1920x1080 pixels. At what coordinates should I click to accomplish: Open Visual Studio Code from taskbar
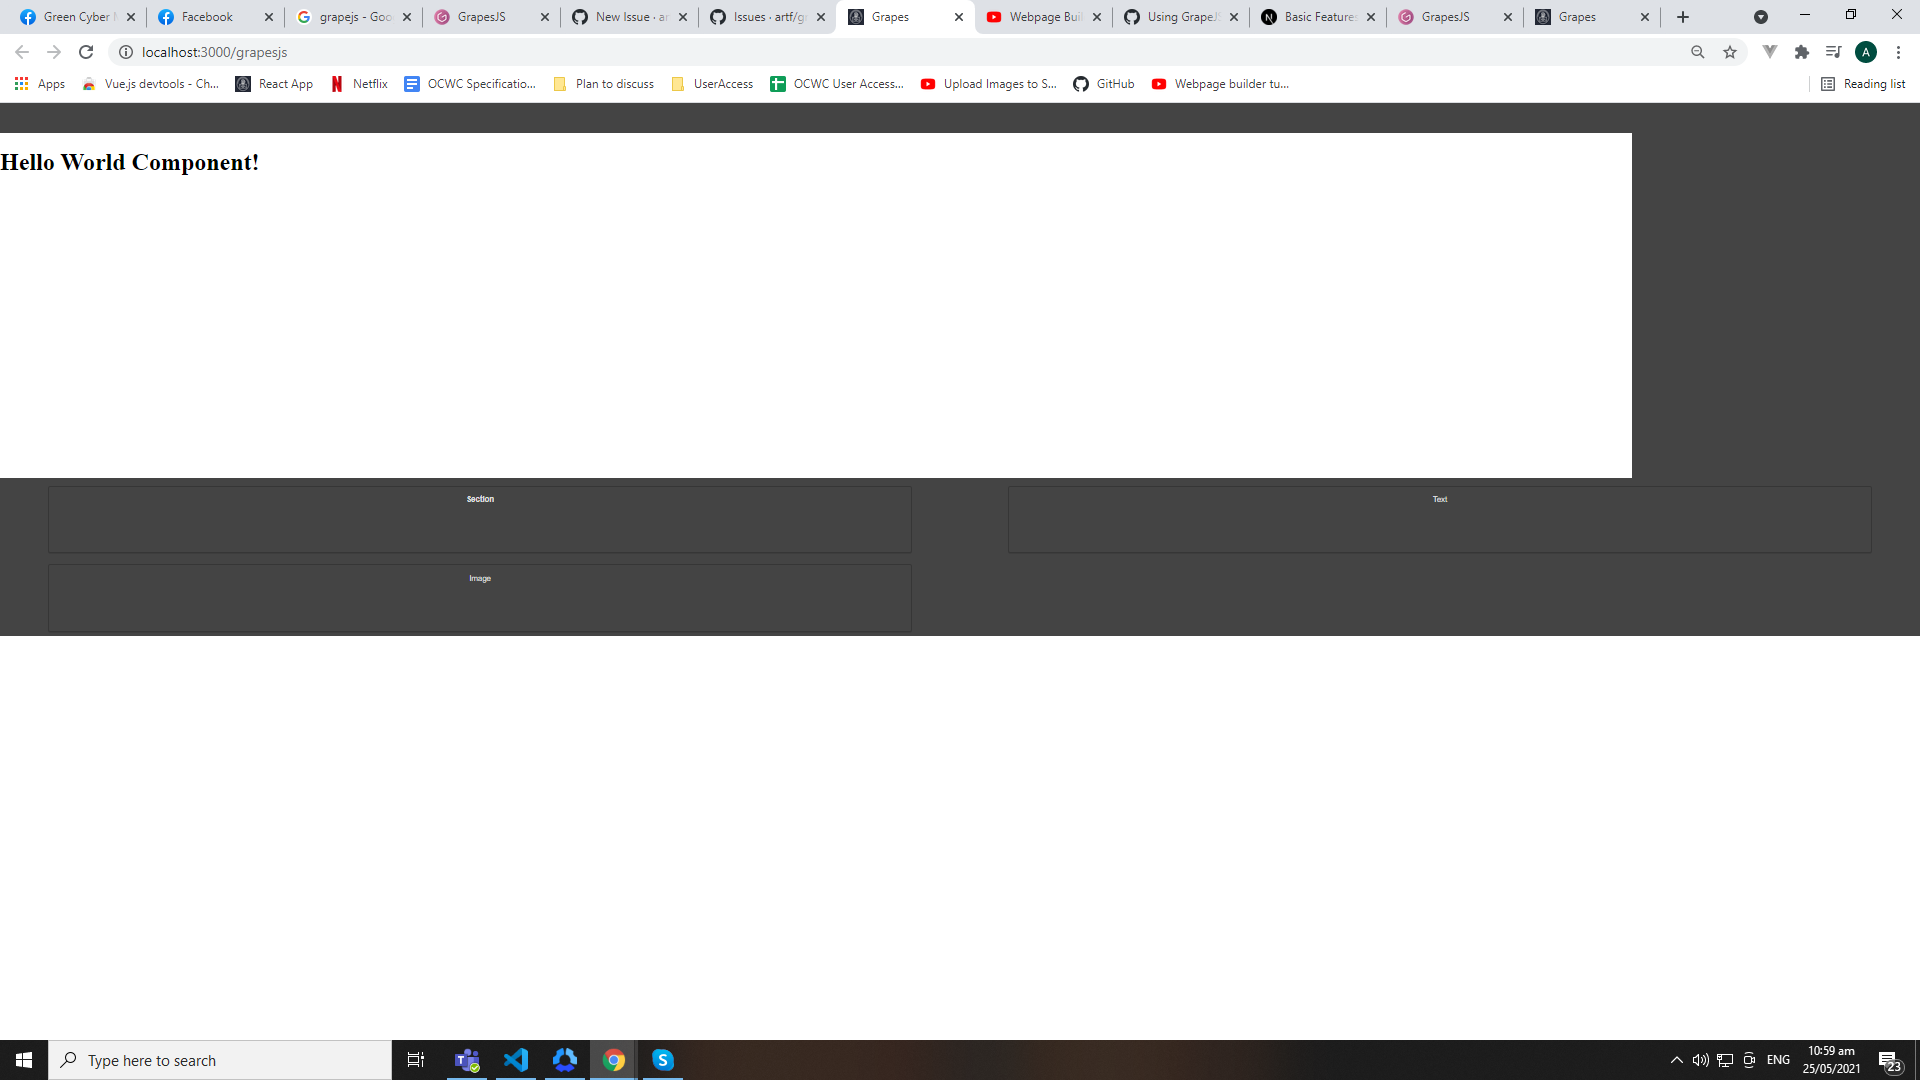(x=516, y=1060)
